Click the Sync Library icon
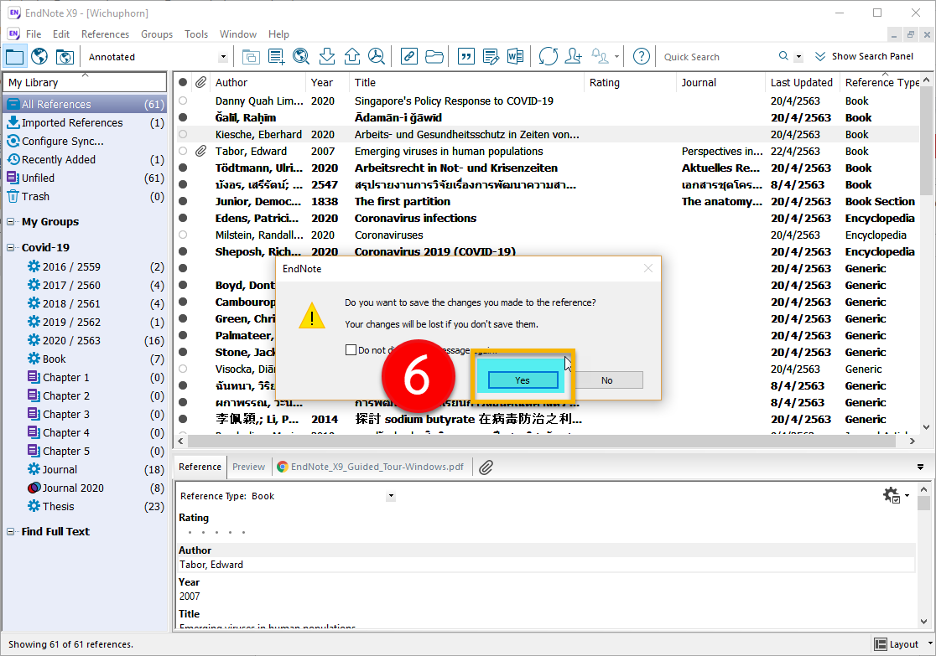936x656 pixels. tap(548, 57)
